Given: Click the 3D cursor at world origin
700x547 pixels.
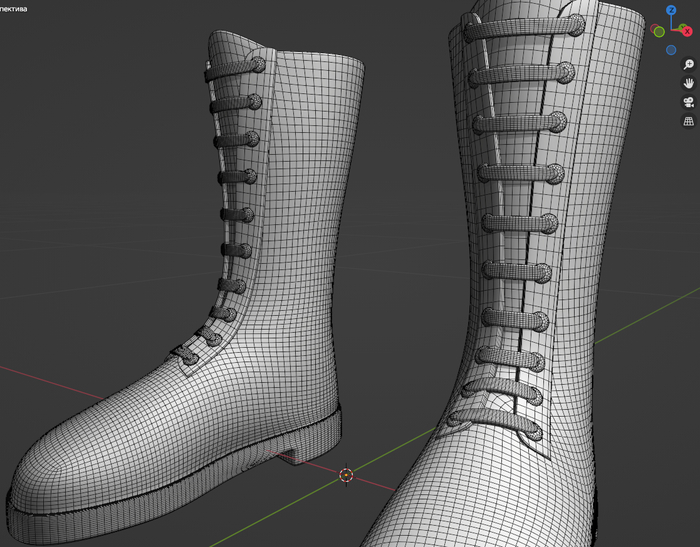Looking at the screenshot, I should 346,475.
